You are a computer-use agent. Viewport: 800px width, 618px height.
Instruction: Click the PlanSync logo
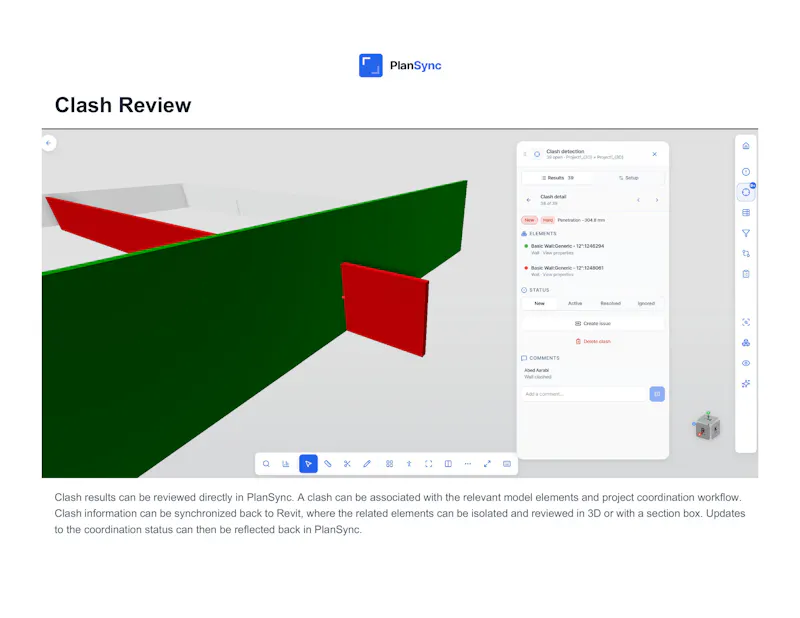pyautogui.click(x=400, y=65)
